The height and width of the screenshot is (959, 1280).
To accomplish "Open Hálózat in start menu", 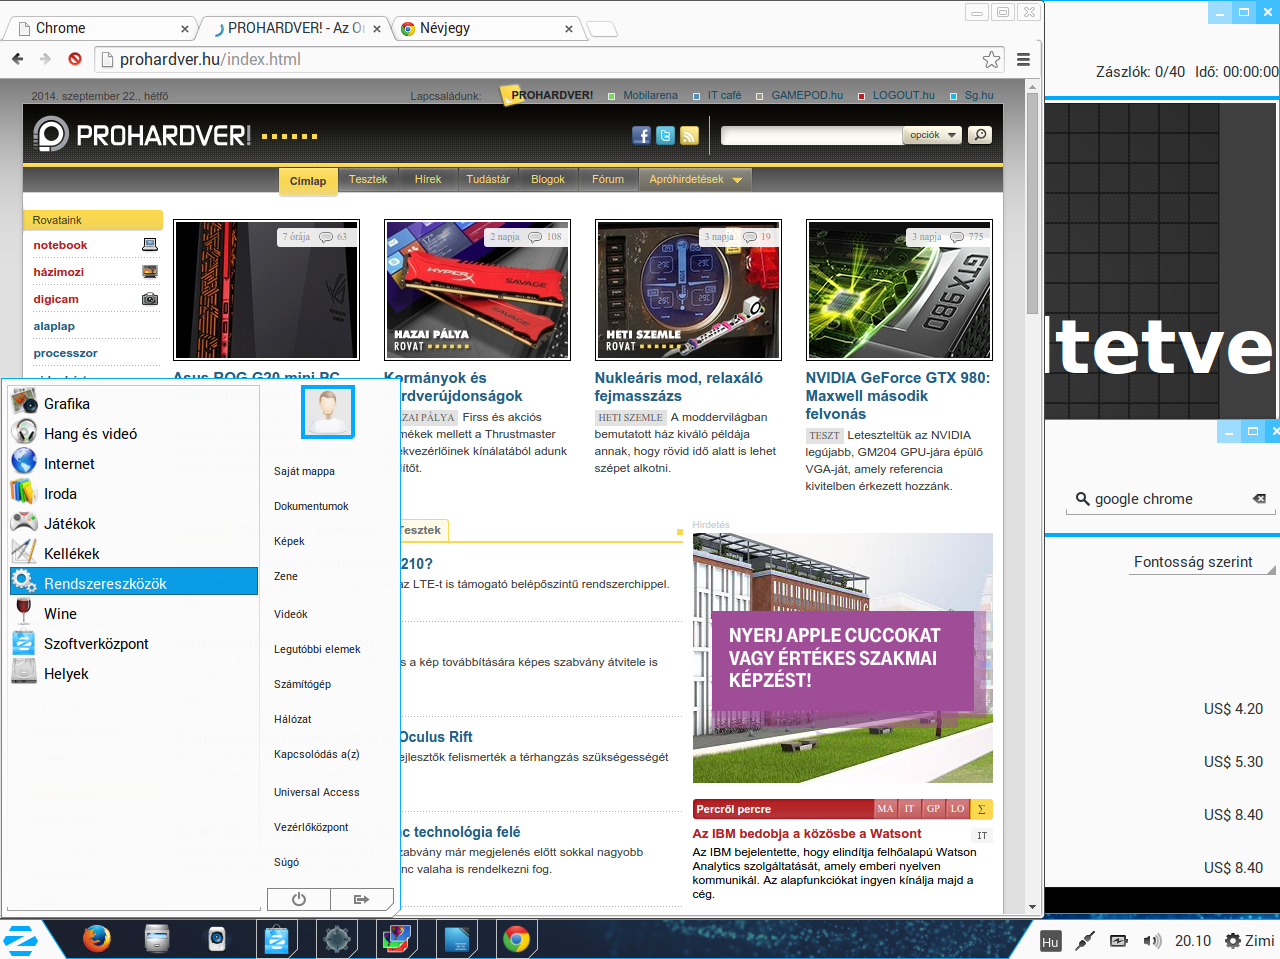I will (x=292, y=719).
